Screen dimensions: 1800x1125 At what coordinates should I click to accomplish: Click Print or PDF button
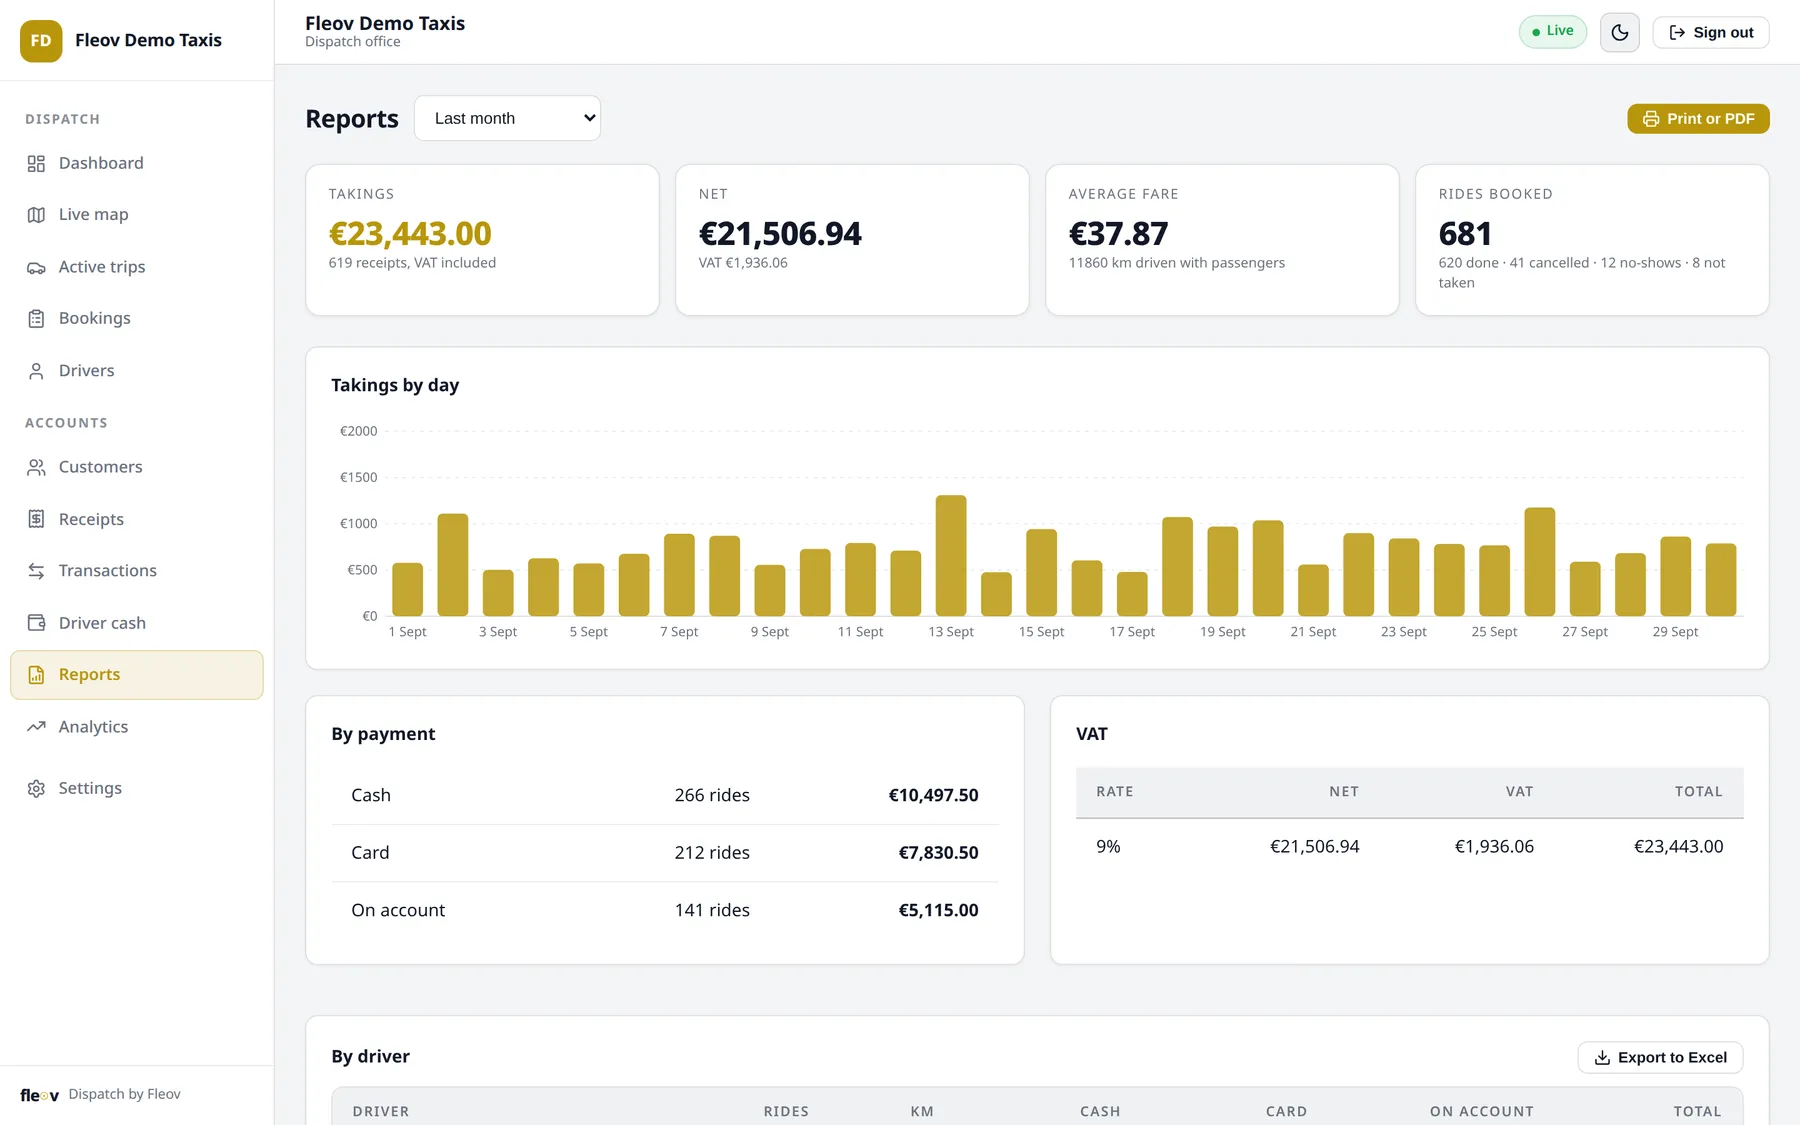click(1698, 118)
